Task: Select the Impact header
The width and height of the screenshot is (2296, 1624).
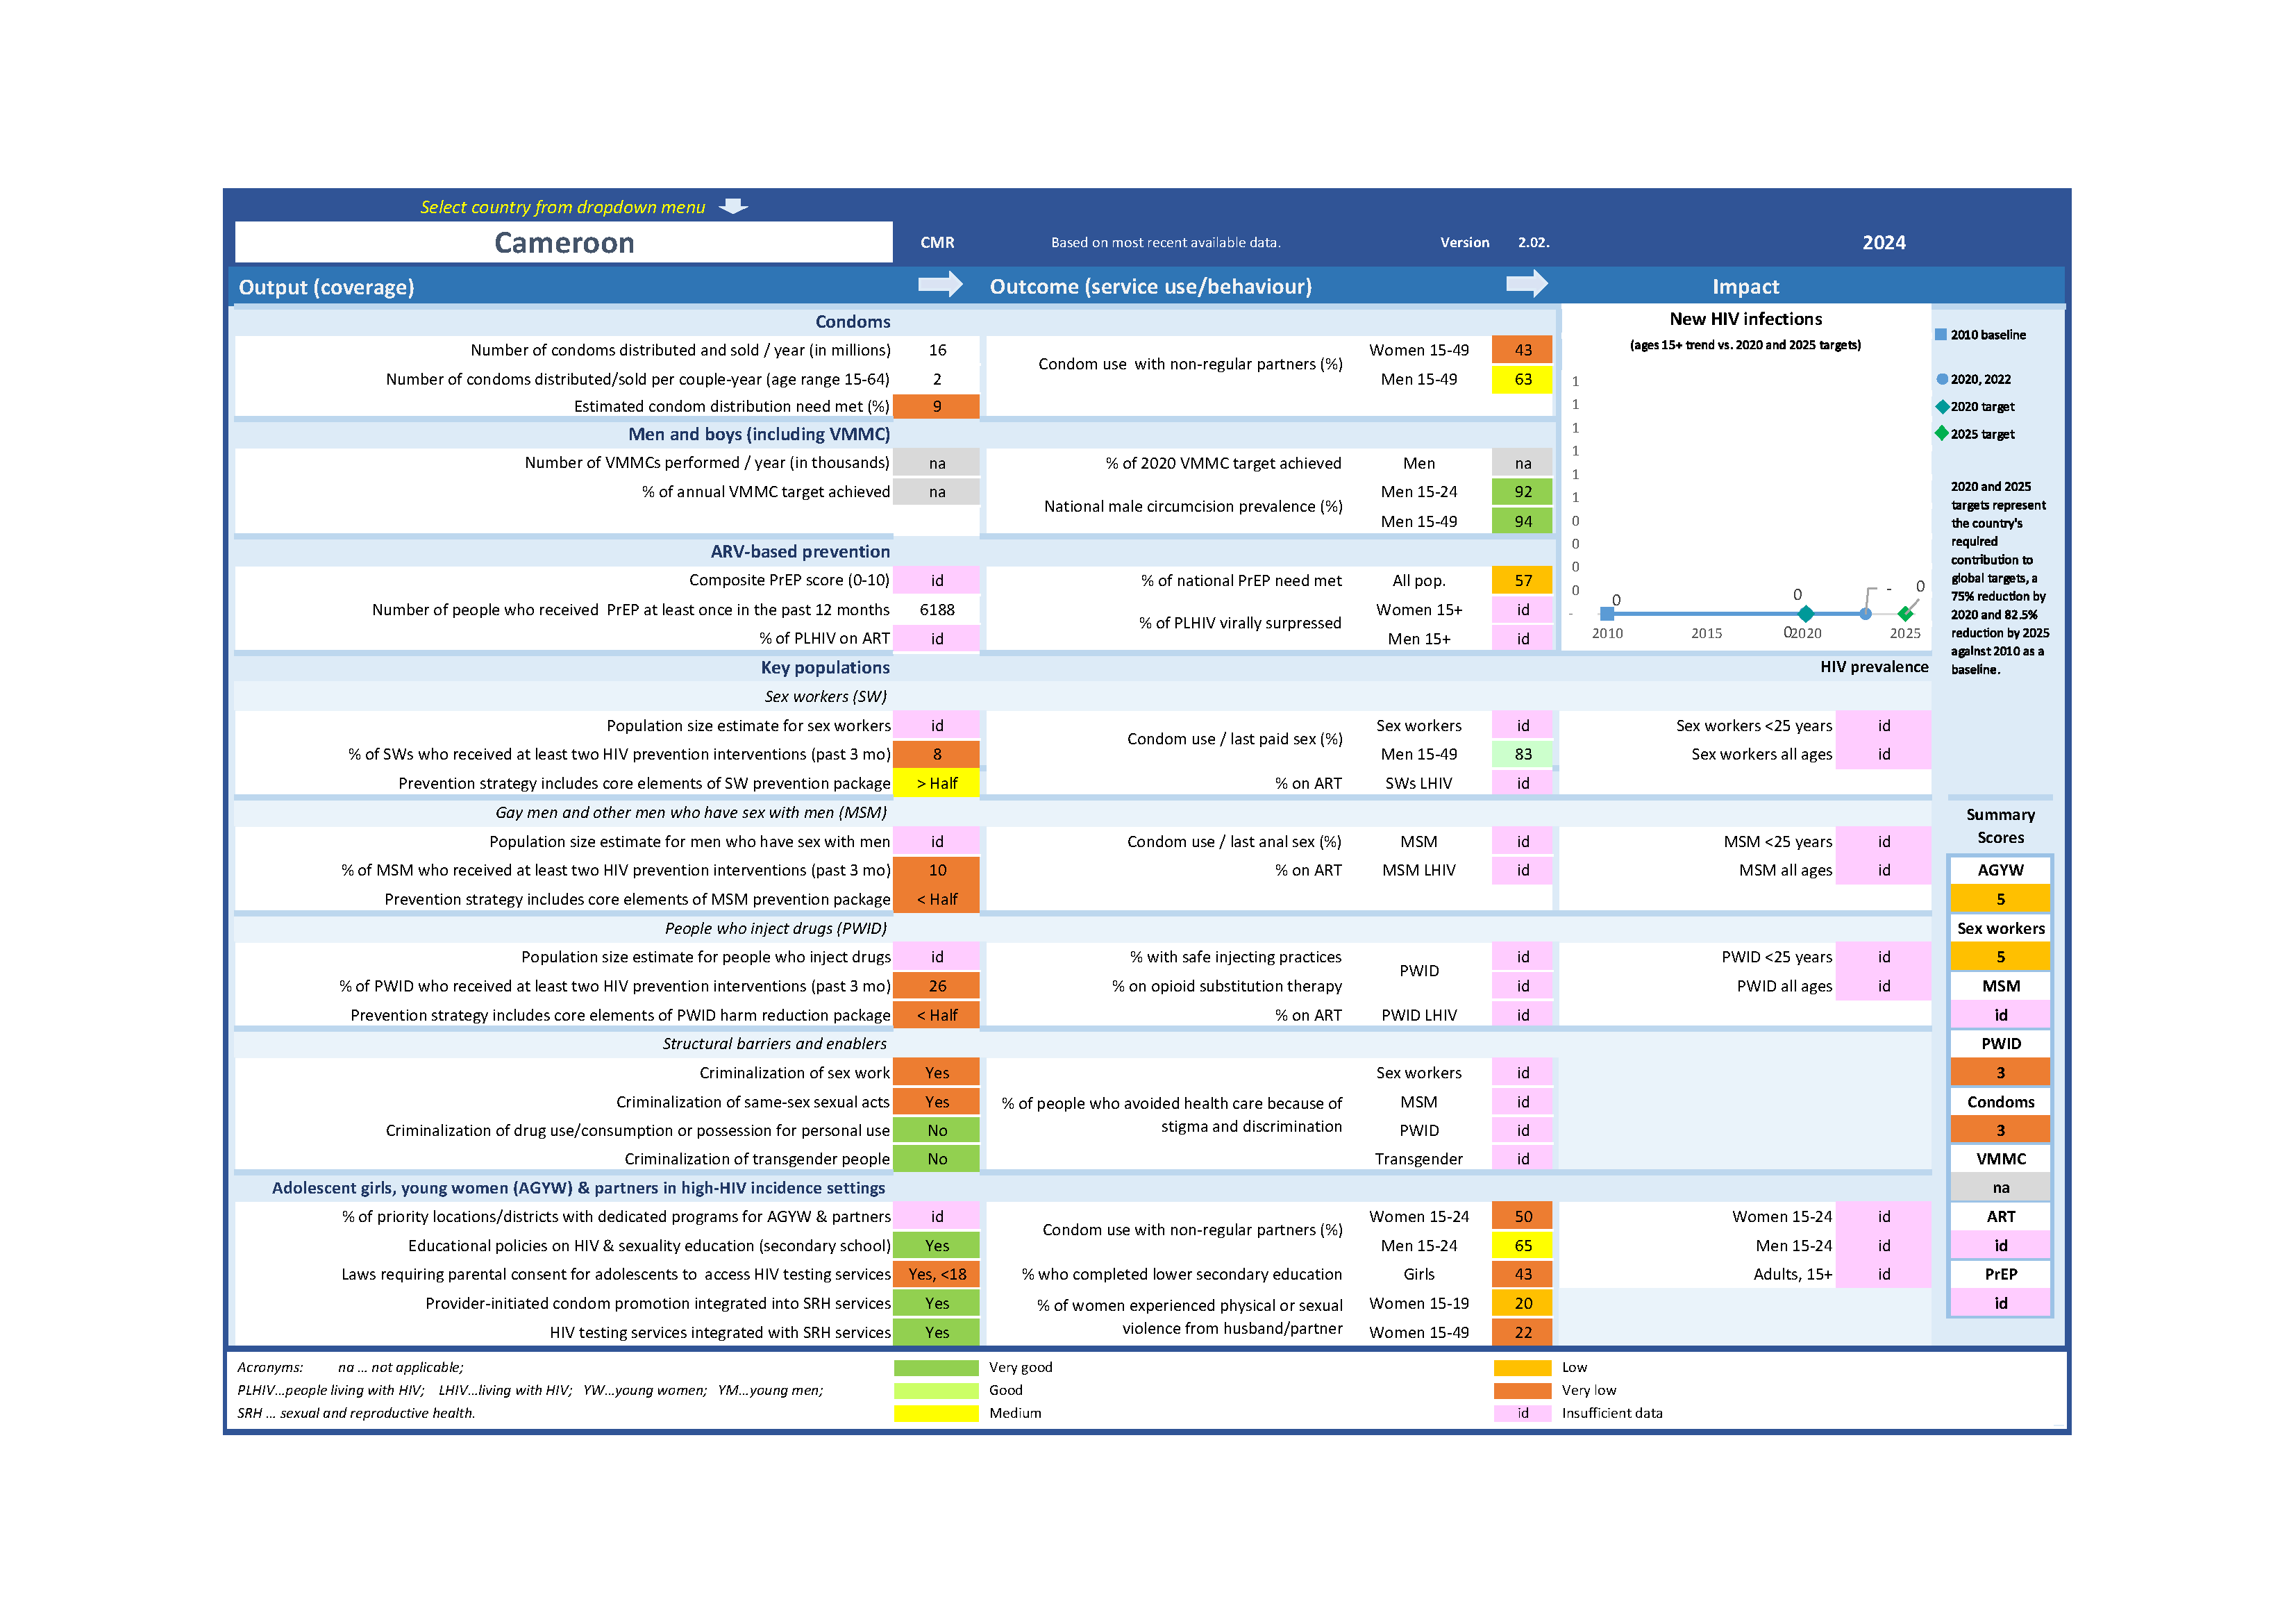Action: (1745, 287)
